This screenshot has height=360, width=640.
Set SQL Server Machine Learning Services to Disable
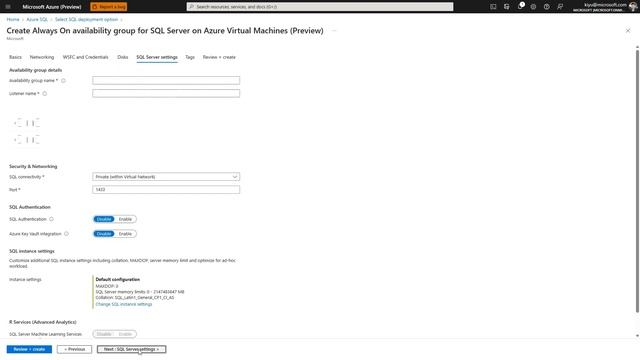tap(104, 334)
